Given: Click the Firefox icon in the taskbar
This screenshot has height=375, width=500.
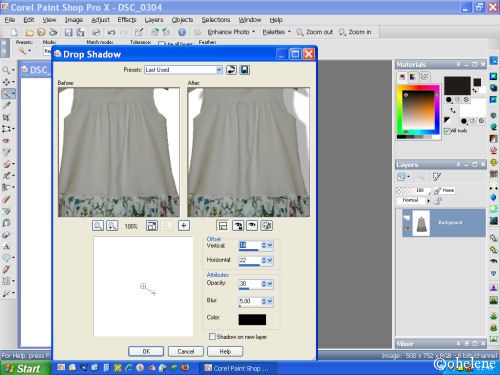Looking at the screenshot, I should coord(186,367).
